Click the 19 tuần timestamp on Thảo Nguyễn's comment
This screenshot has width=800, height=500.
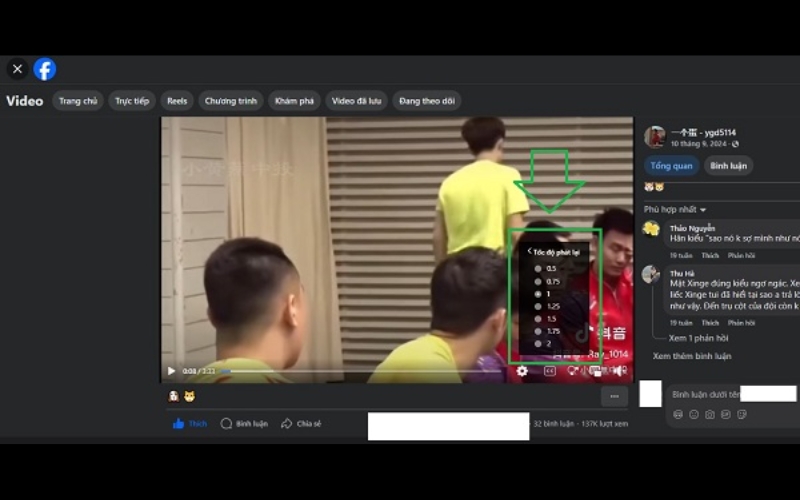point(681,255)
